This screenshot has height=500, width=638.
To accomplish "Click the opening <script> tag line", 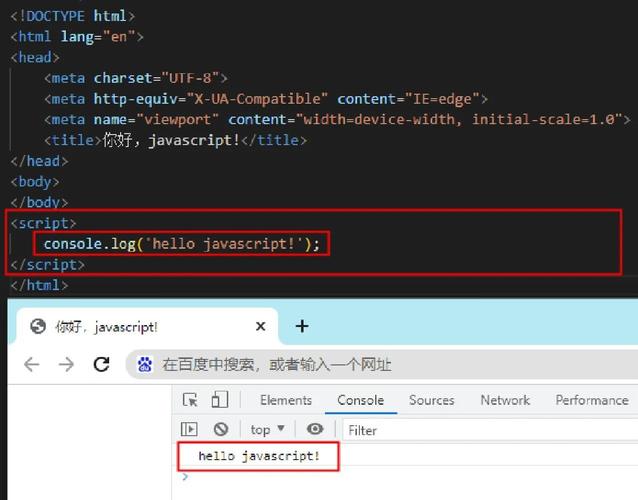I will pyautogui.click(x=44, y=223).
